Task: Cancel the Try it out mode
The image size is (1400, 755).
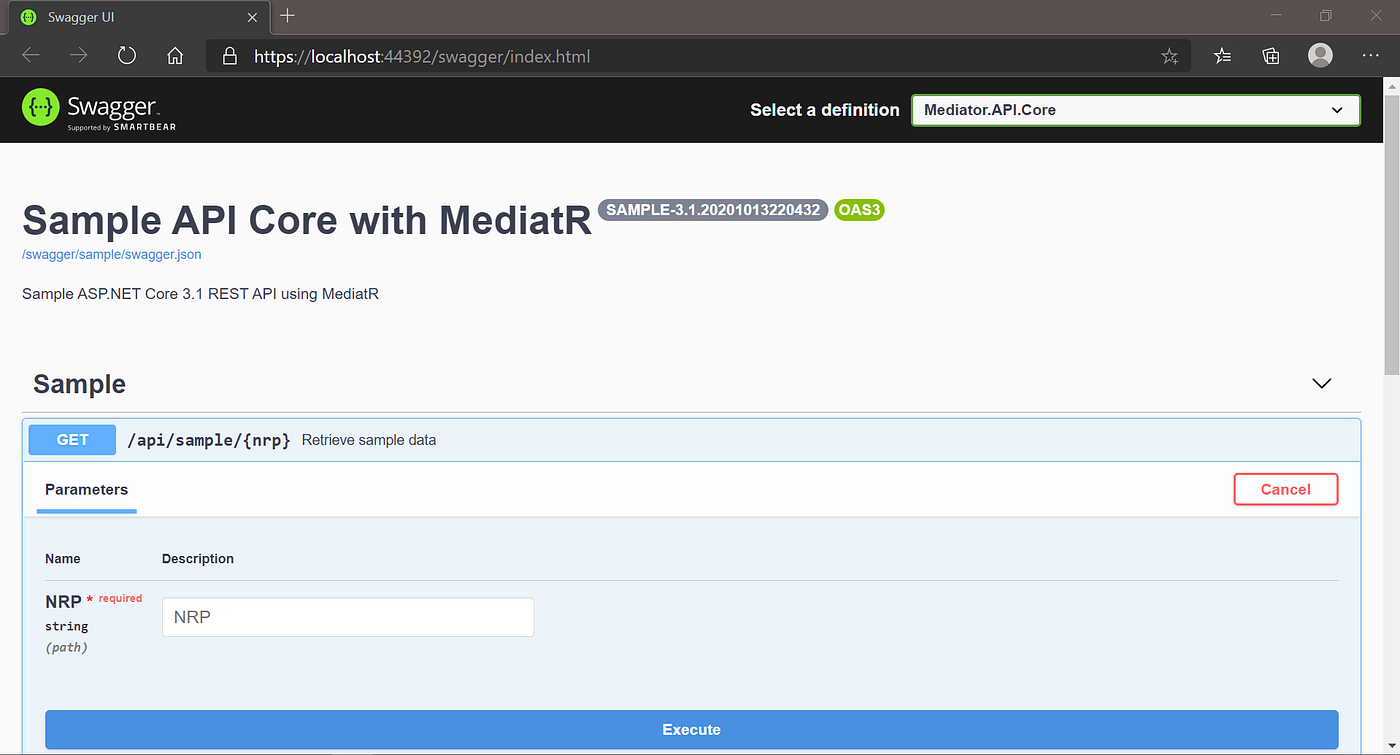Action: click(1286, 489)
